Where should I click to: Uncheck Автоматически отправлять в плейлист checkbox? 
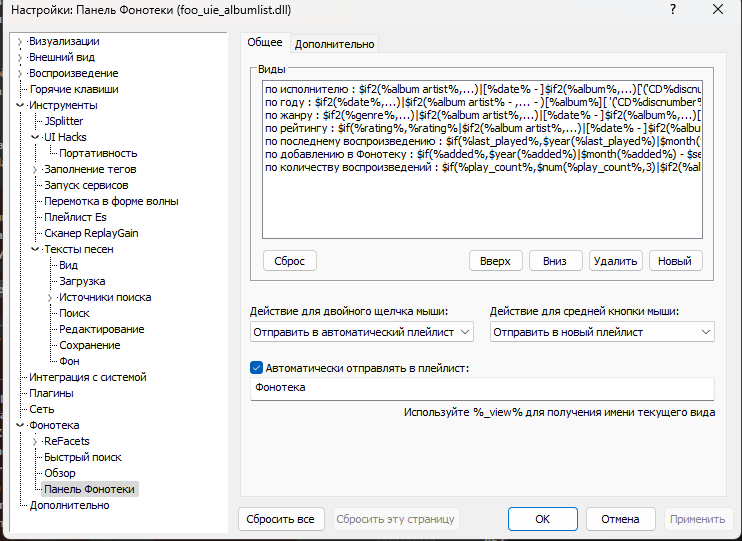[256, 368]
